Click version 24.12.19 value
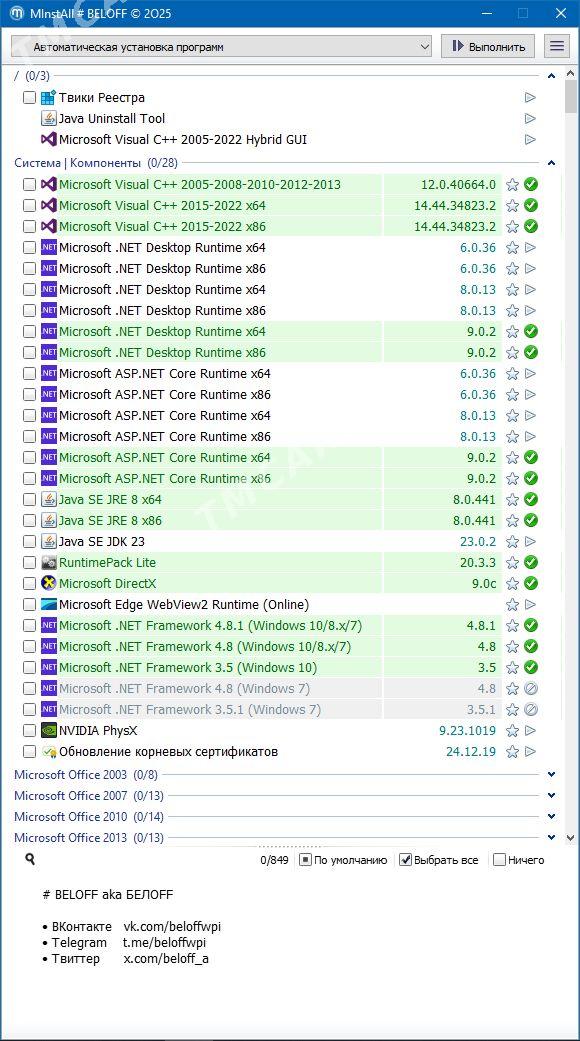The height and width of the screenshot is (1041, 580). (x=471, y=752)
